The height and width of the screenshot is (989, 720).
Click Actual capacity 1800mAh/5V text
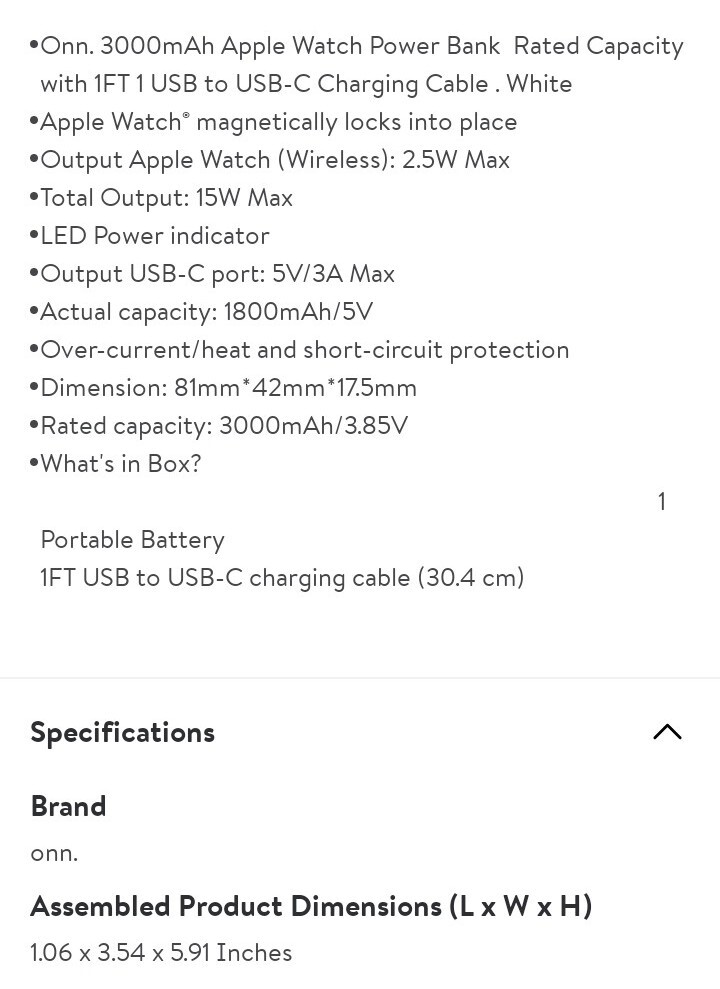[x=206, y=312]
